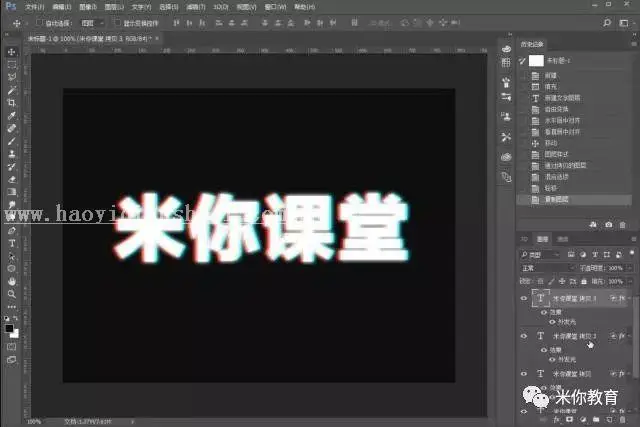
Task: Switch to the 通道 Channels tab
Action: [x=562, y=239]
